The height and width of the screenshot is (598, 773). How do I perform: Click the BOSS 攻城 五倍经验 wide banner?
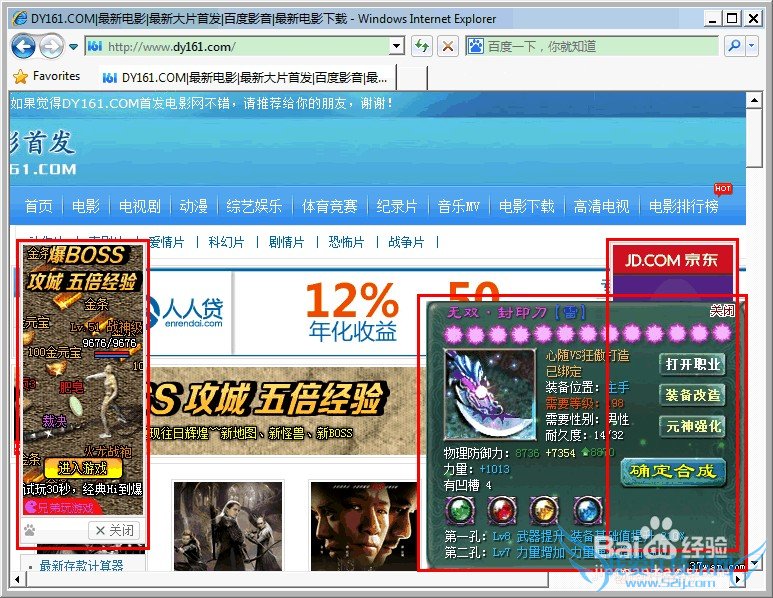pyautogui.click(x=282, y=410)
